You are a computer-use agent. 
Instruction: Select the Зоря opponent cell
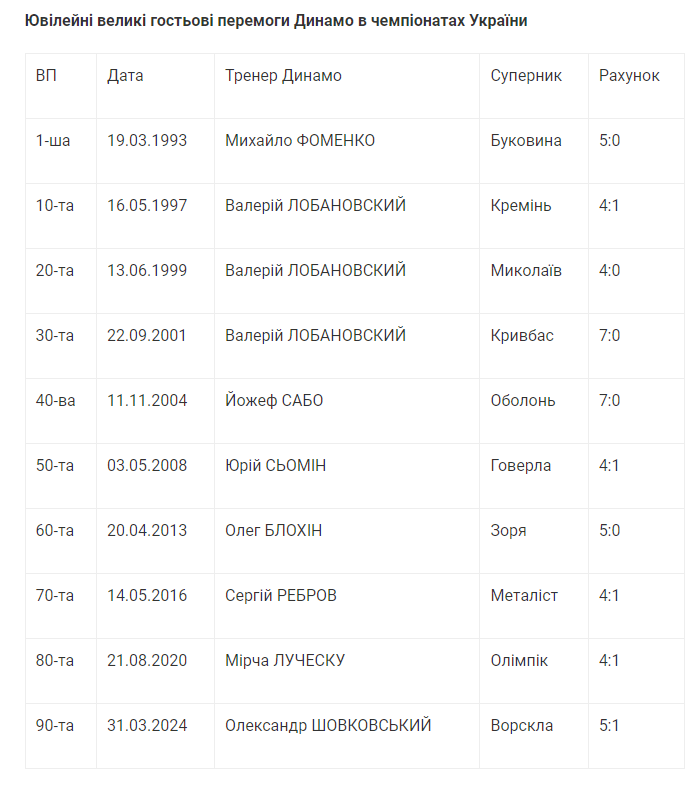(x=508, y=531)
